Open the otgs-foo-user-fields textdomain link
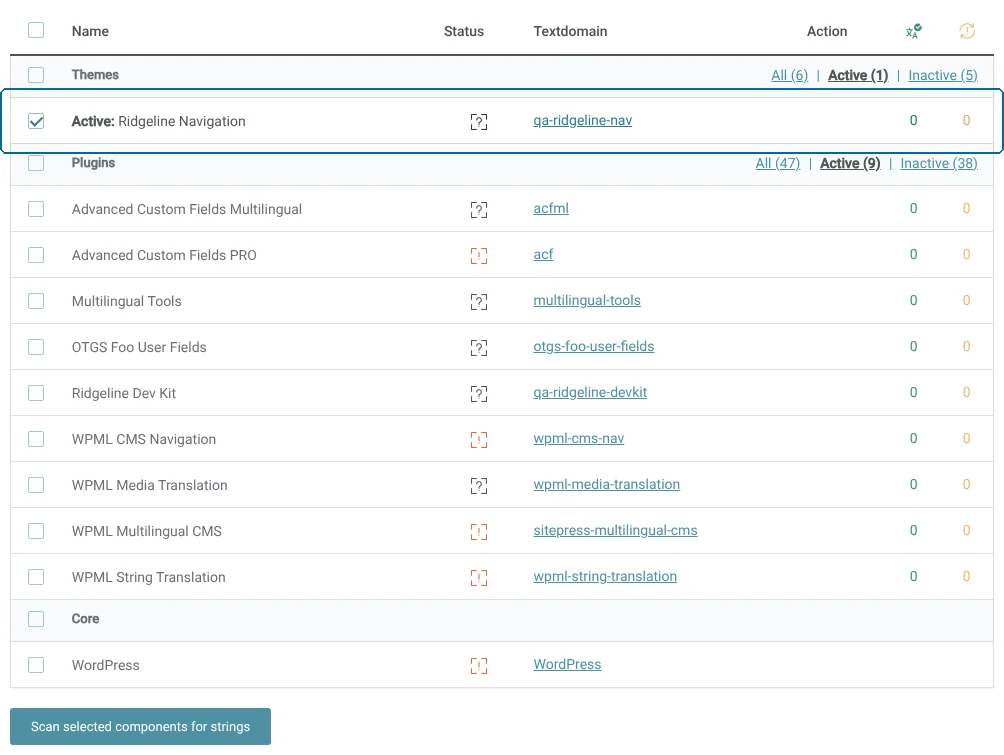The image size is (1004, 755). [x=594, y=346]
